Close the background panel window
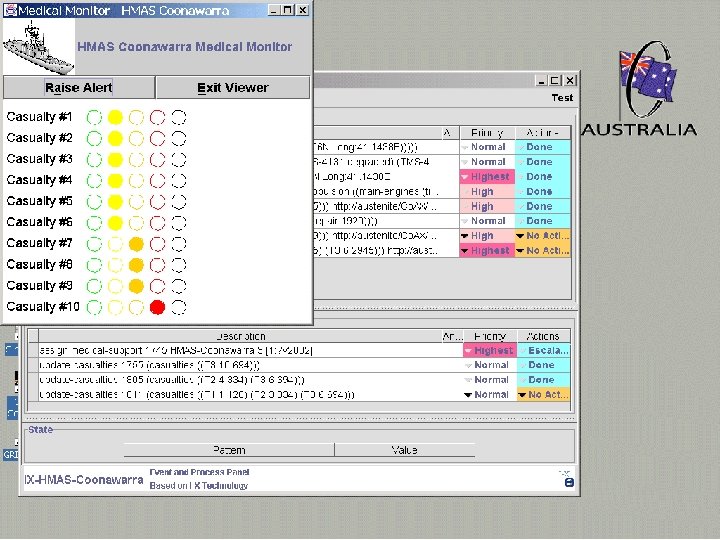This screenshot has height=540, width=720. click(x=570, y=81)
